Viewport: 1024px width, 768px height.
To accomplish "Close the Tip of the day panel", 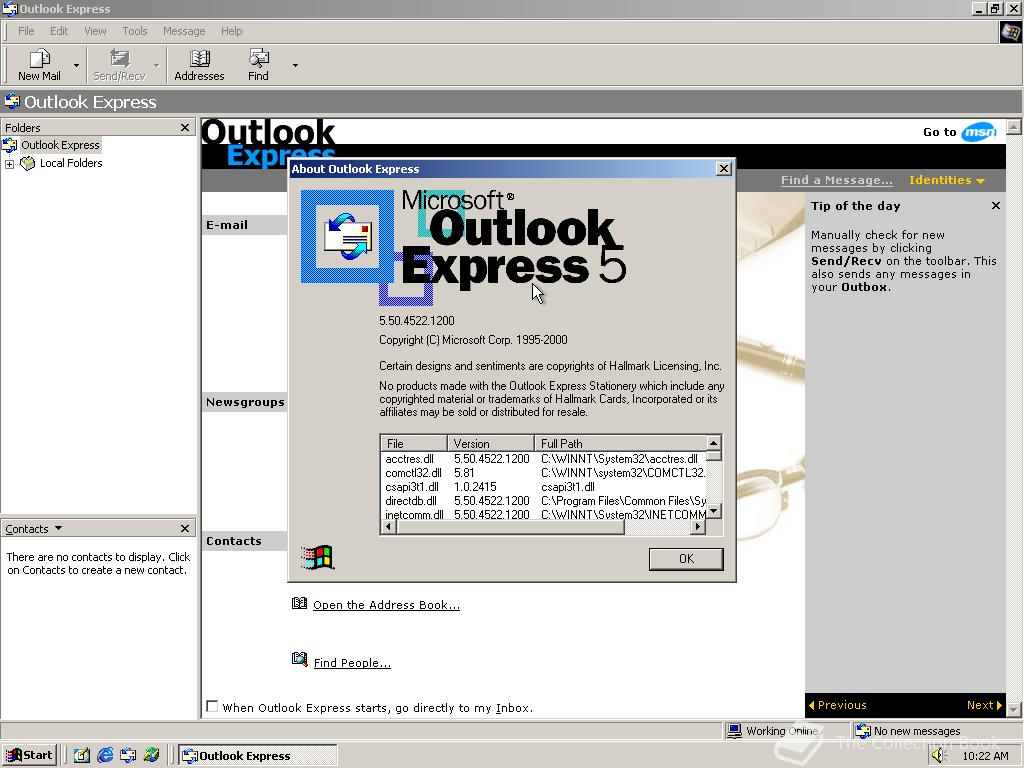I will [x=995, y=205].
